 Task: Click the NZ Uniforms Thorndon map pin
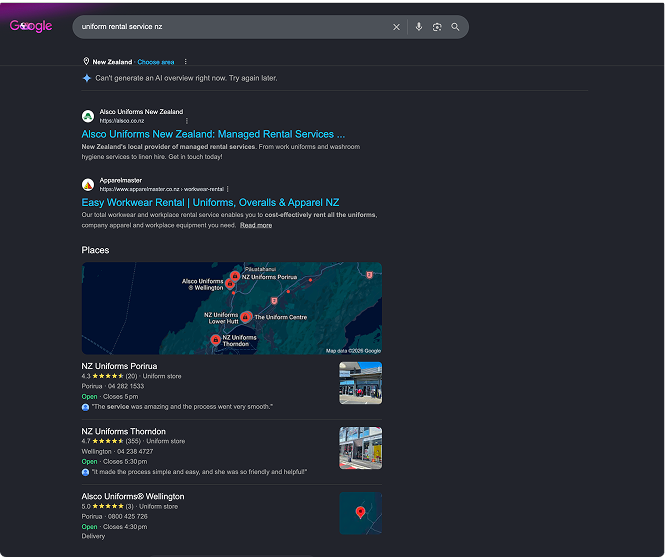(x=215, y=339)
